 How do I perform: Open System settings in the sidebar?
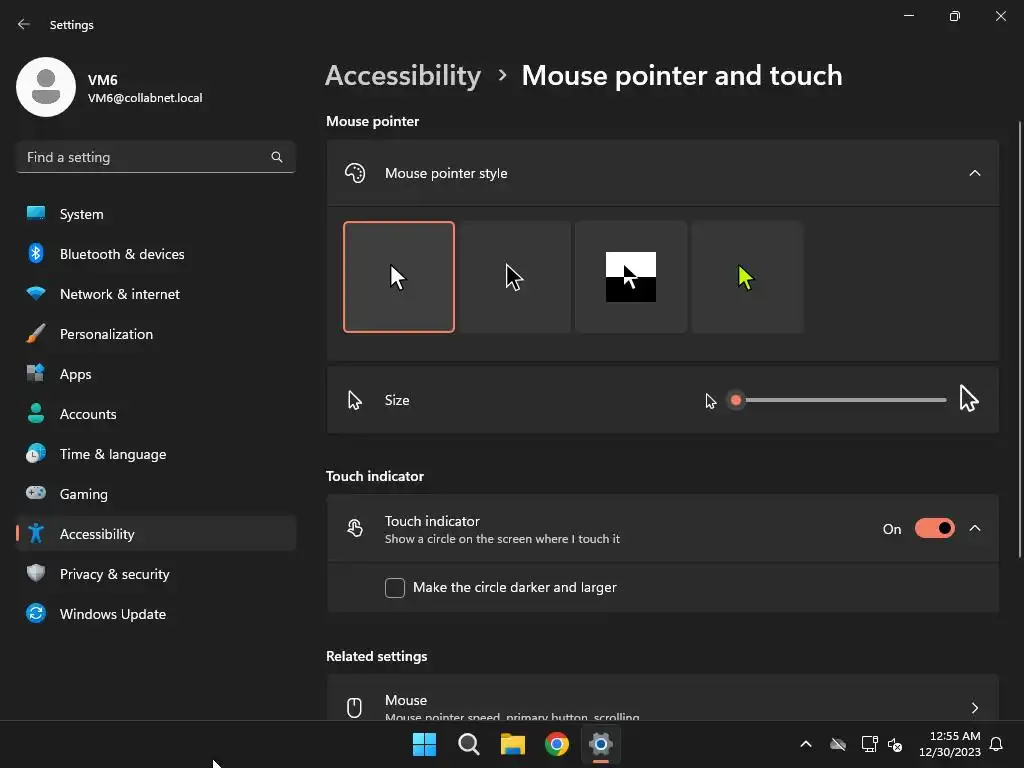[x=155, y=214]
